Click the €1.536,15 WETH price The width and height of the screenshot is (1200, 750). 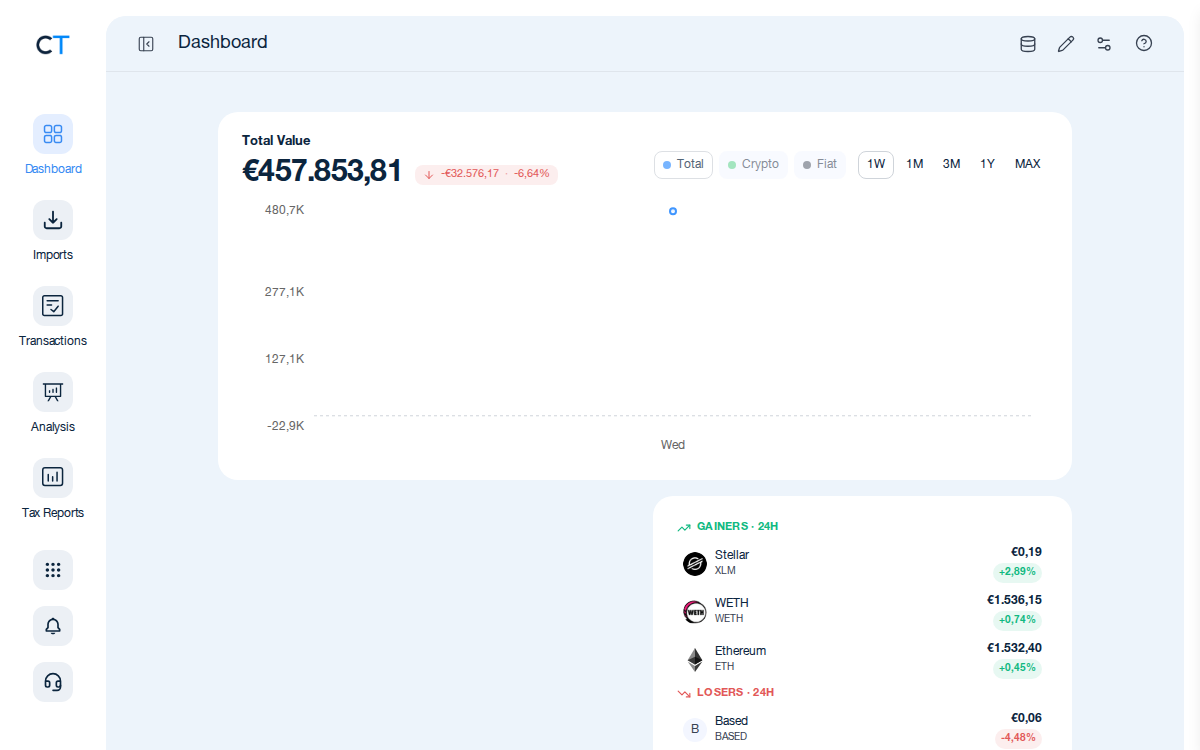pos(1014,600)
